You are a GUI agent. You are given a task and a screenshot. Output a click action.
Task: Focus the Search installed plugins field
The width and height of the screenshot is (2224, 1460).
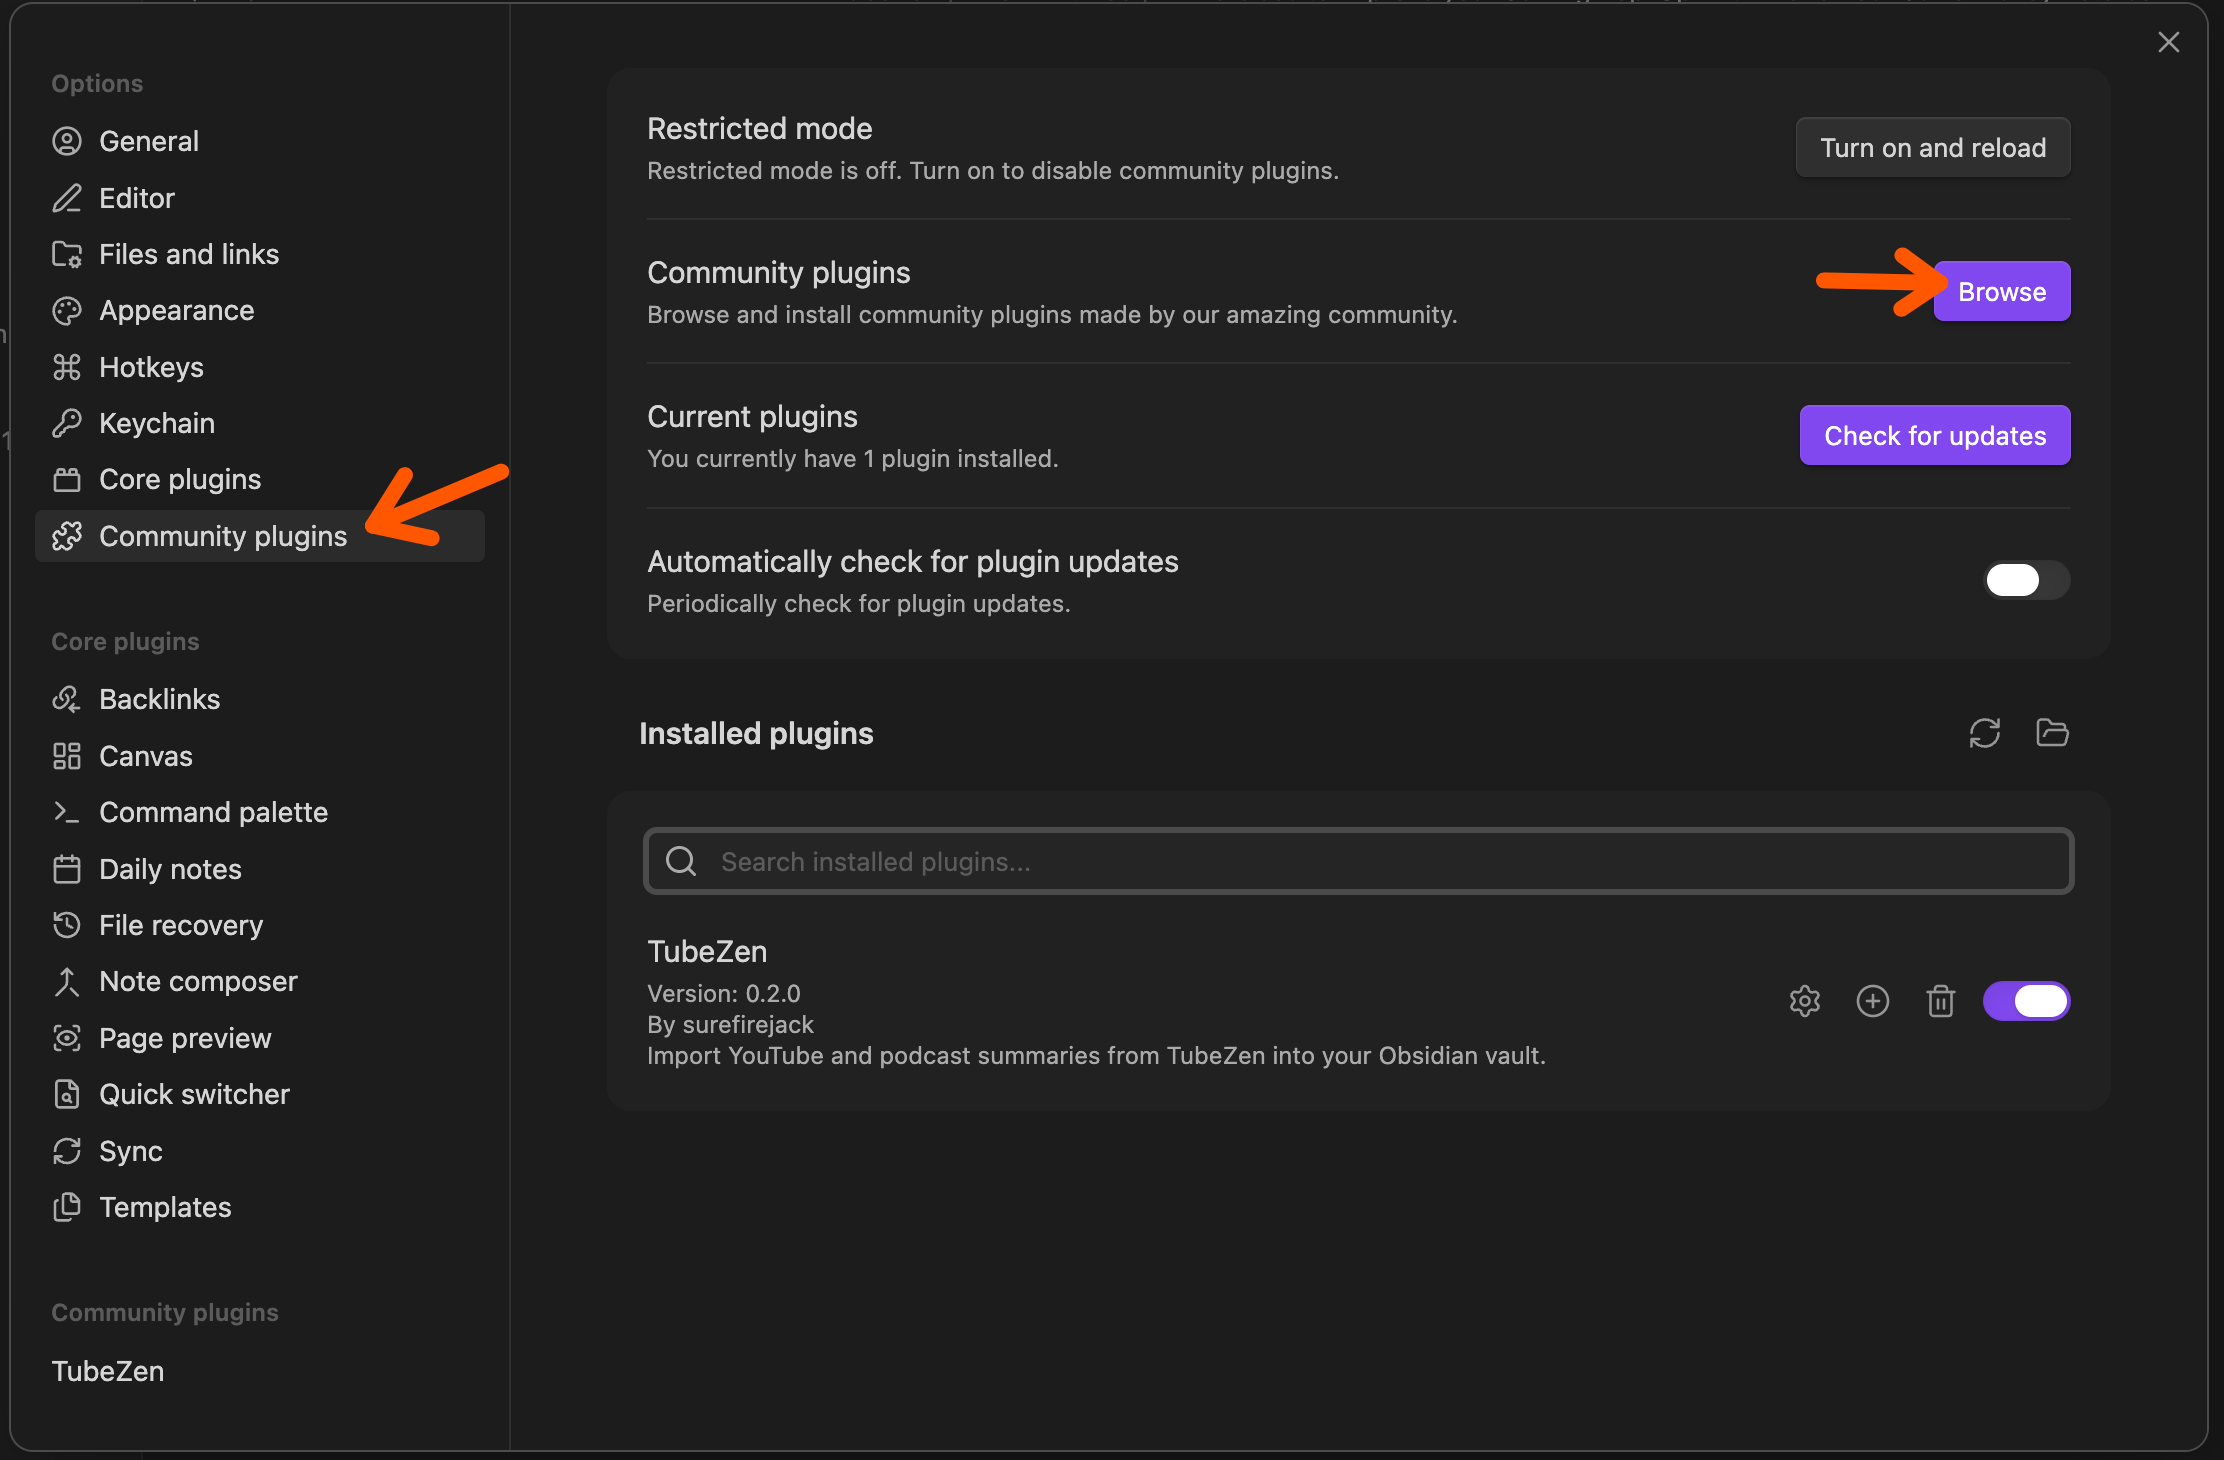[x=1358, y=861]
